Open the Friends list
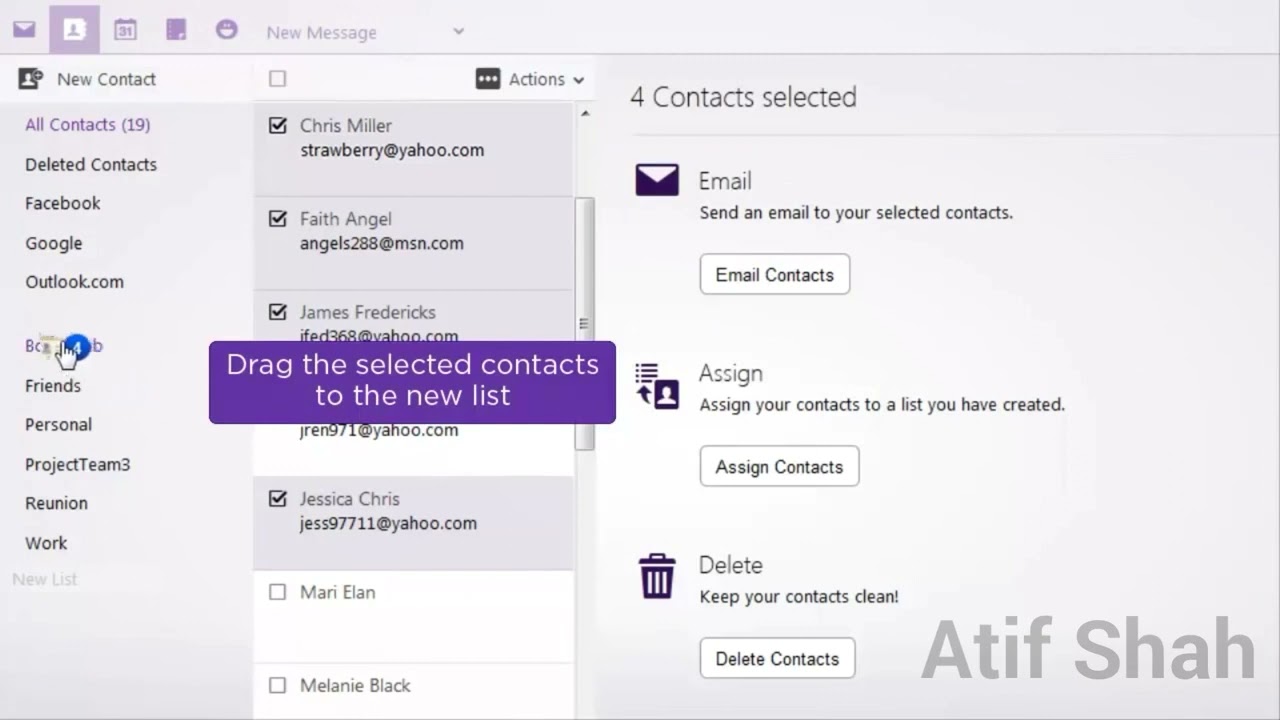 [x=53, y=385]
